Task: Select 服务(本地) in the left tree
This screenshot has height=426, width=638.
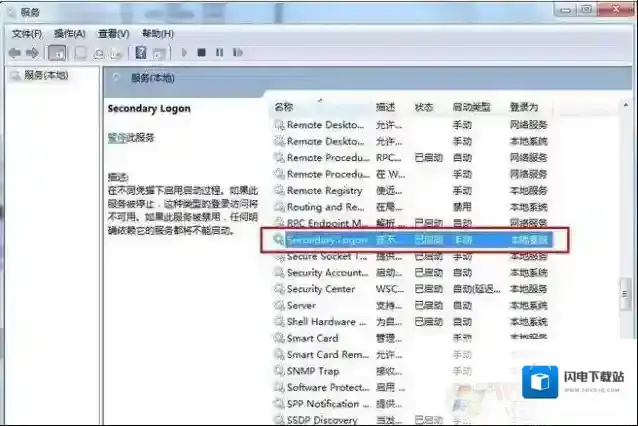Action: (46, 76)
